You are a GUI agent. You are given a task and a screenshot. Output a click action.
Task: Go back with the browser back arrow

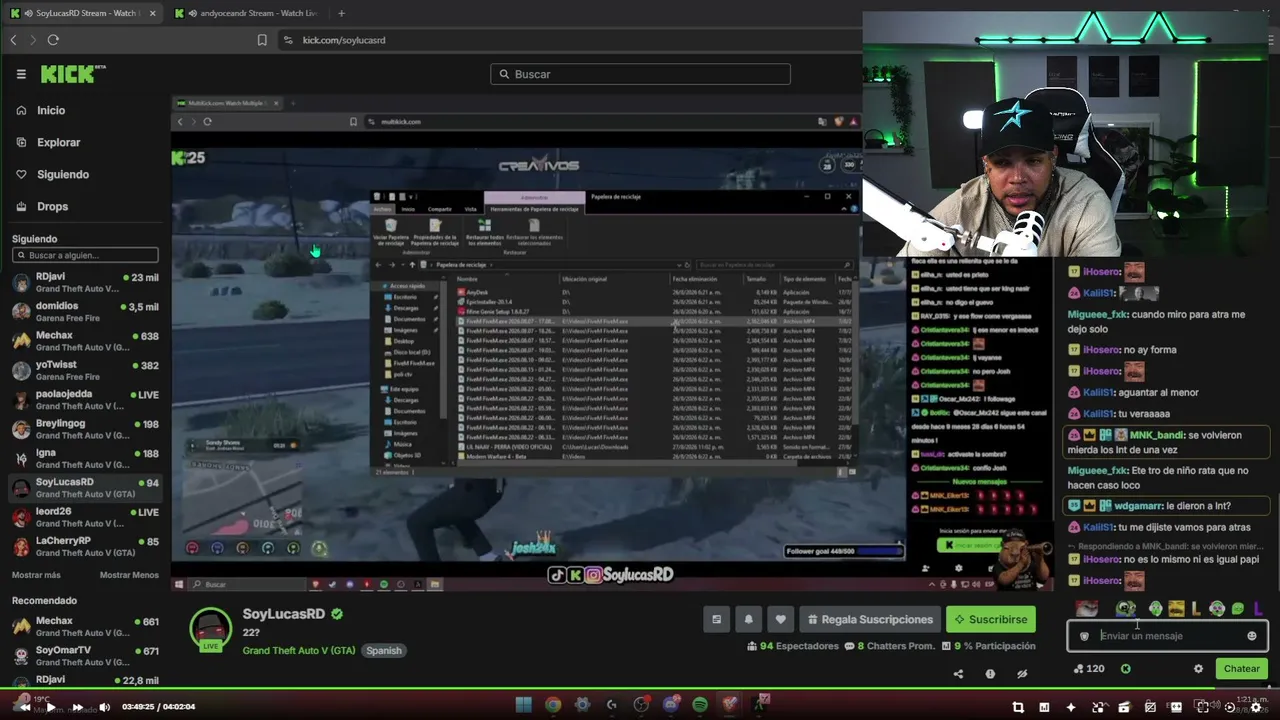pos(13,40)
